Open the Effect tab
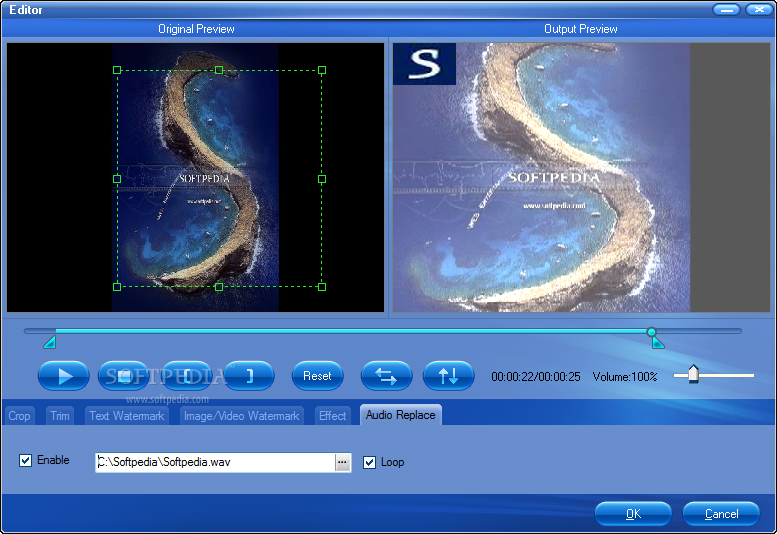Viewport: 777px width, 534px height. [333, 416]
